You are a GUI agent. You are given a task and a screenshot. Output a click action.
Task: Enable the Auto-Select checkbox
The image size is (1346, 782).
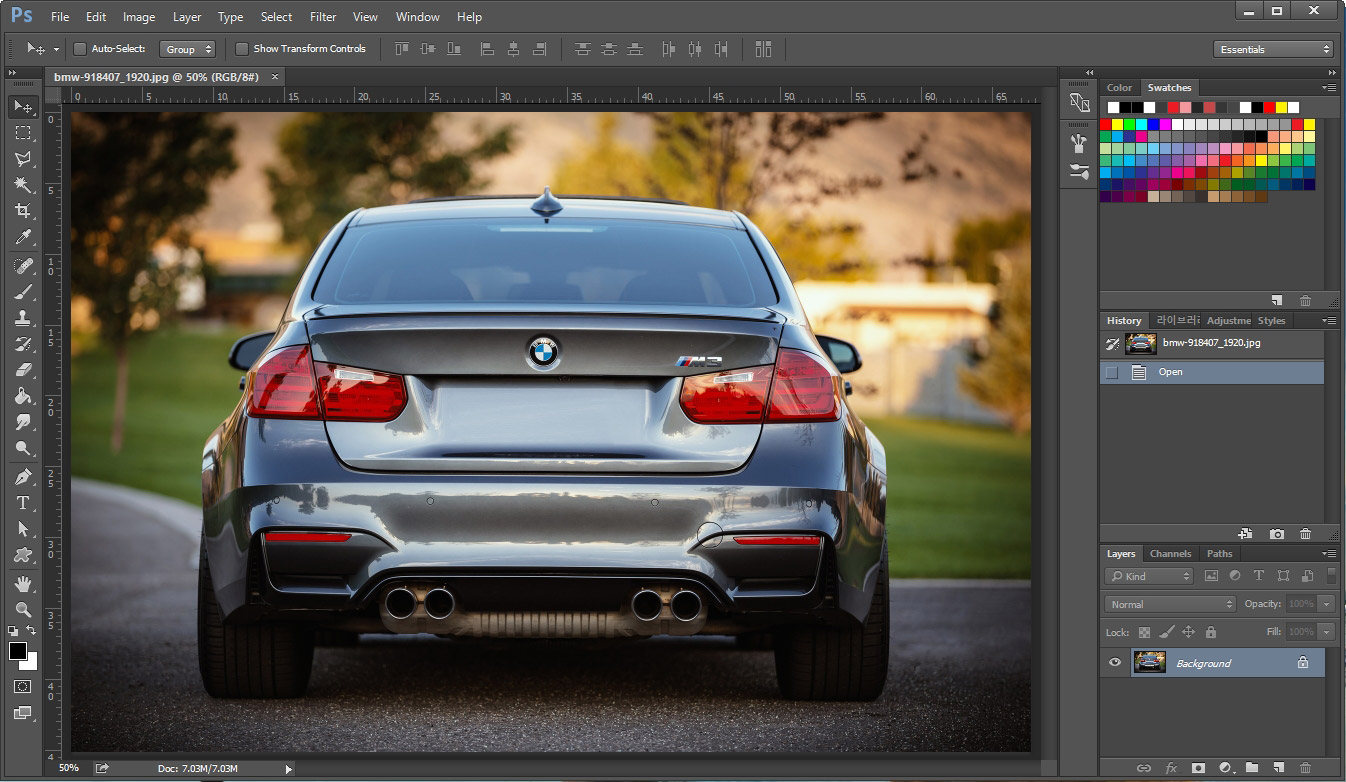(x=80, y=48)
